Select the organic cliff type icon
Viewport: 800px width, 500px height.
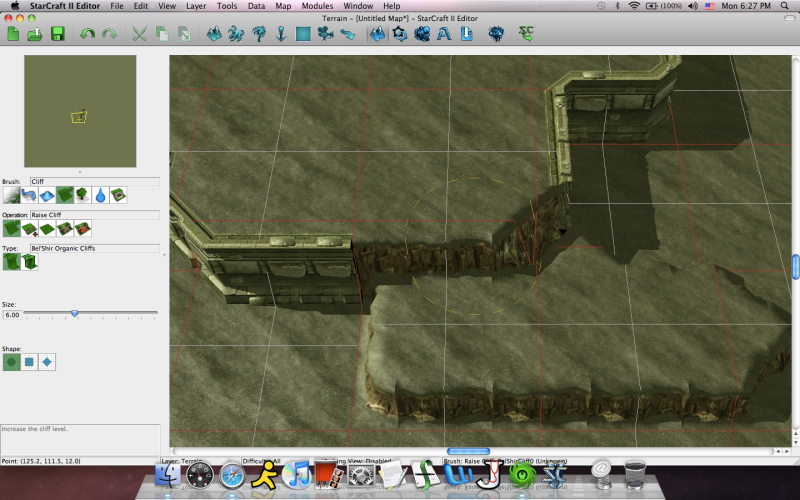pos(11,262)
